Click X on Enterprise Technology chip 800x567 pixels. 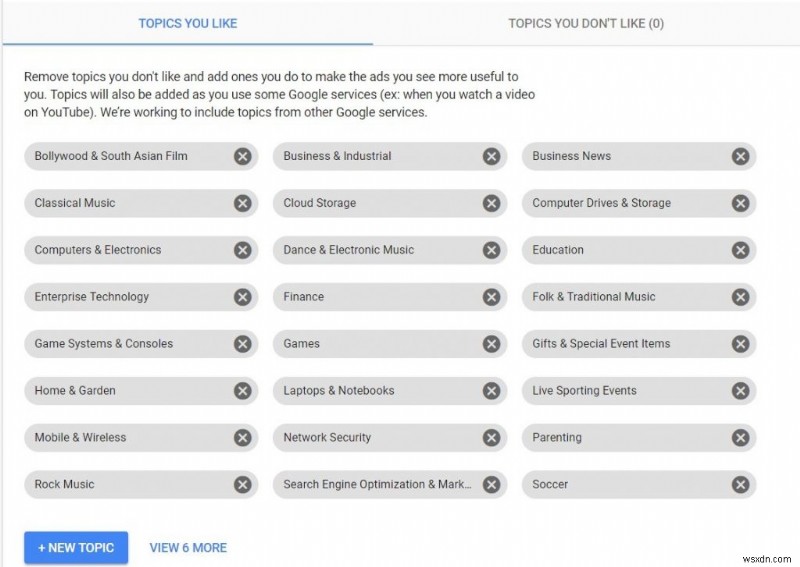point(242,297)
